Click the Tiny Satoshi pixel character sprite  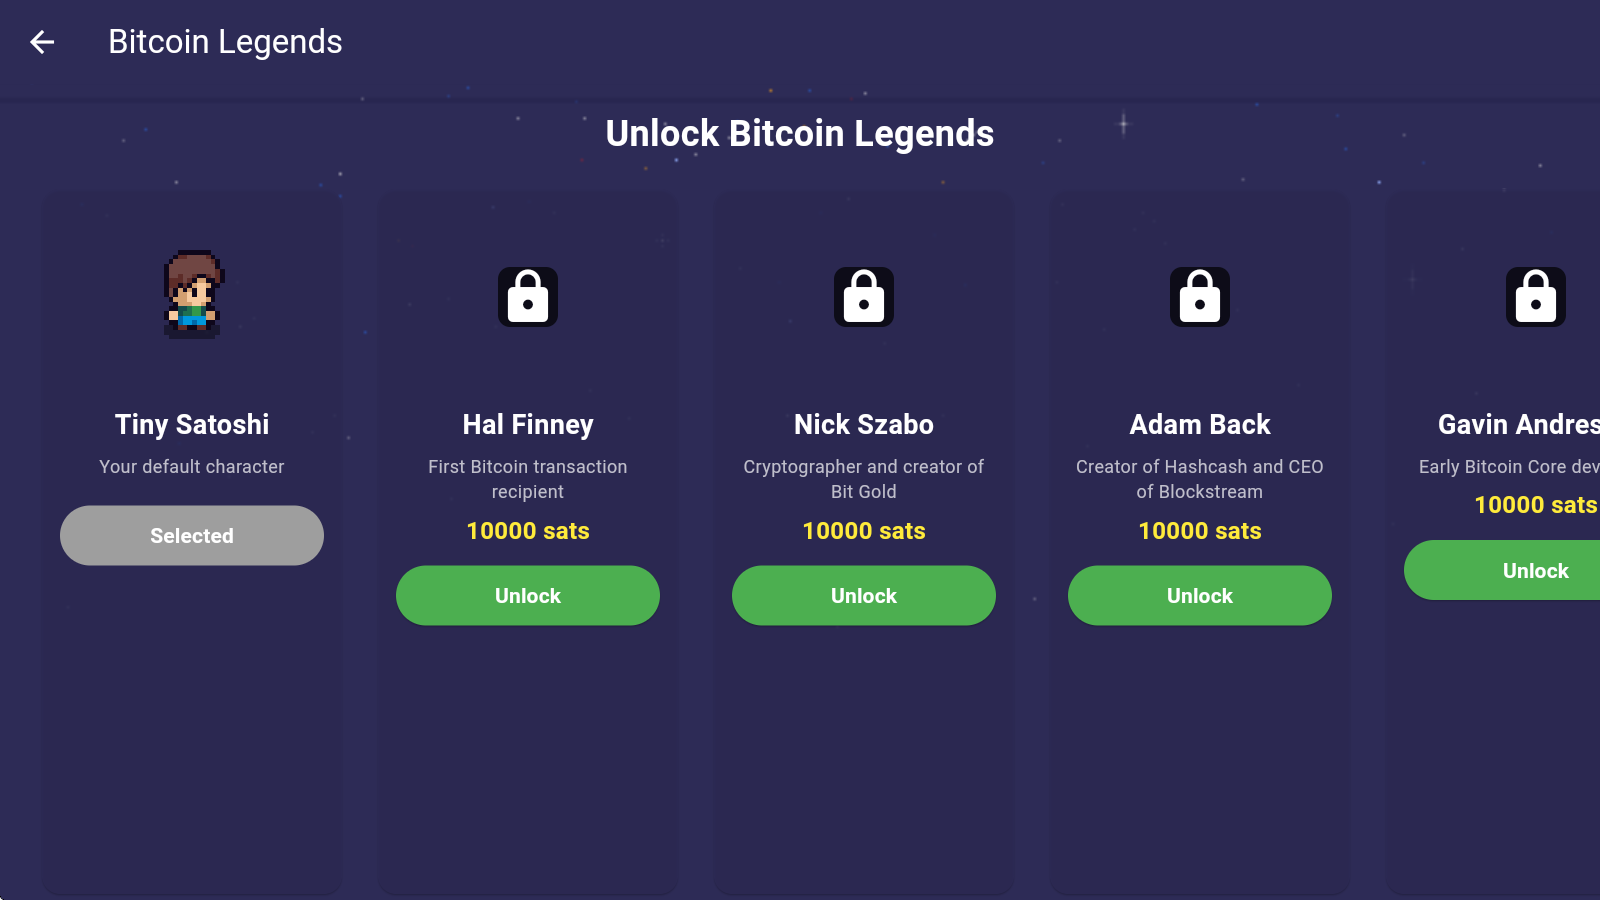point(193,294)
